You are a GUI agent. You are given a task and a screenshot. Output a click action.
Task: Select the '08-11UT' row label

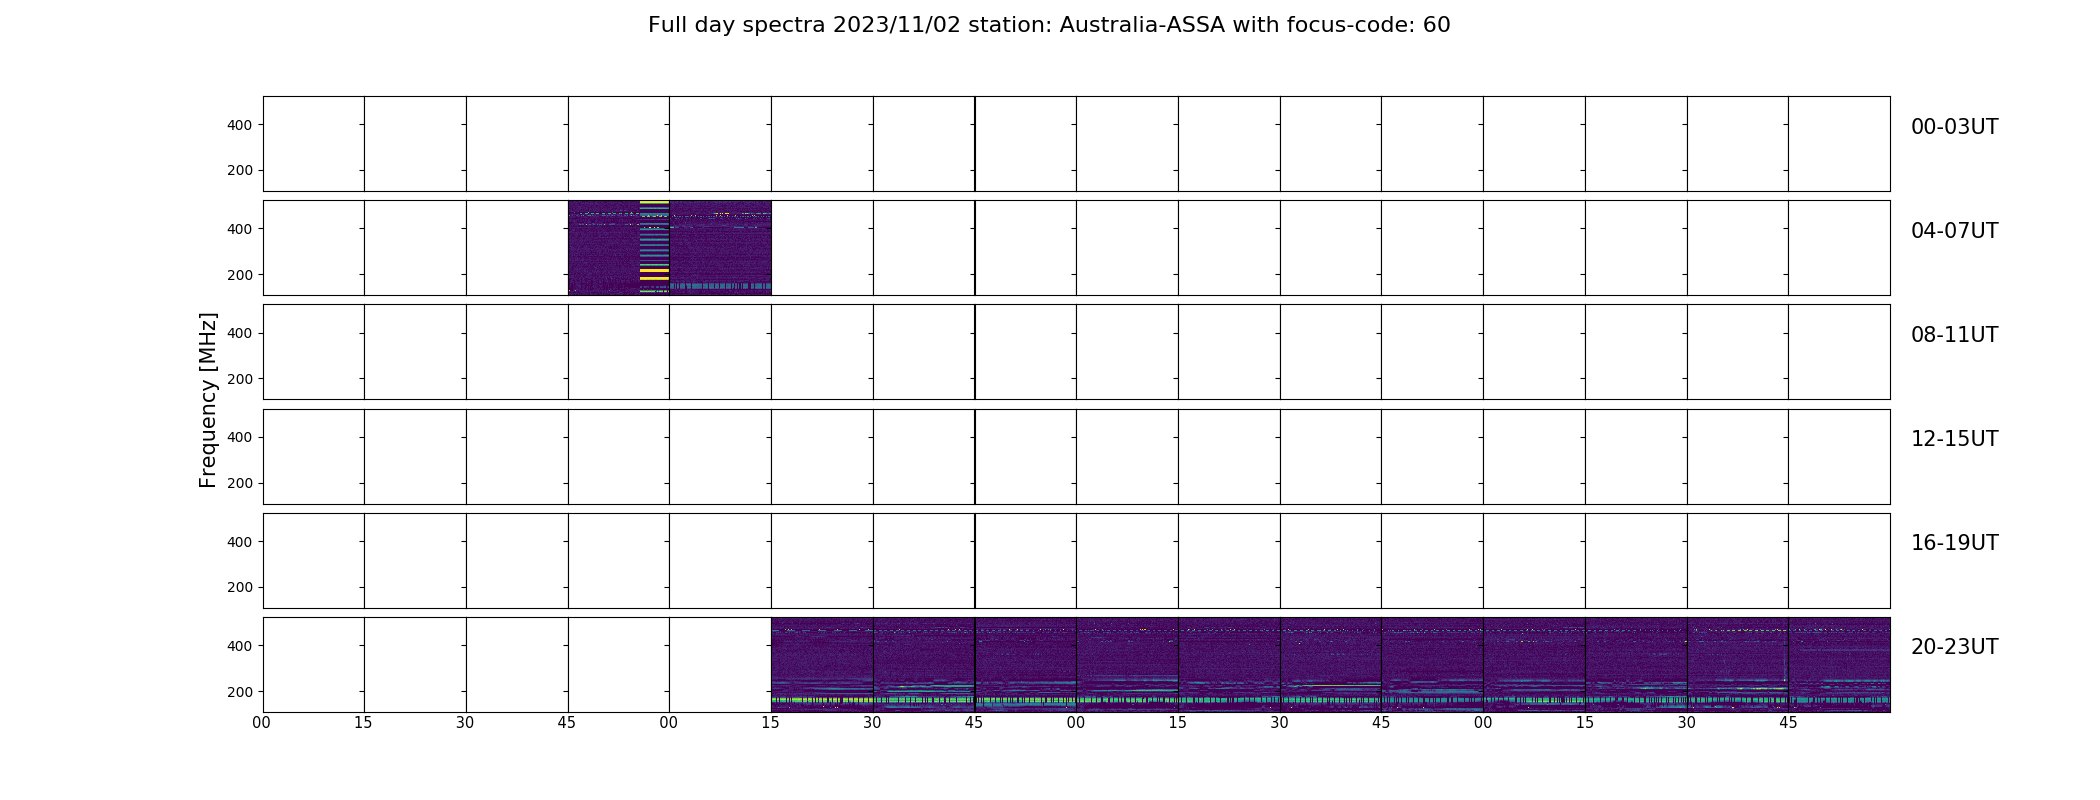tap(1954, 335)
